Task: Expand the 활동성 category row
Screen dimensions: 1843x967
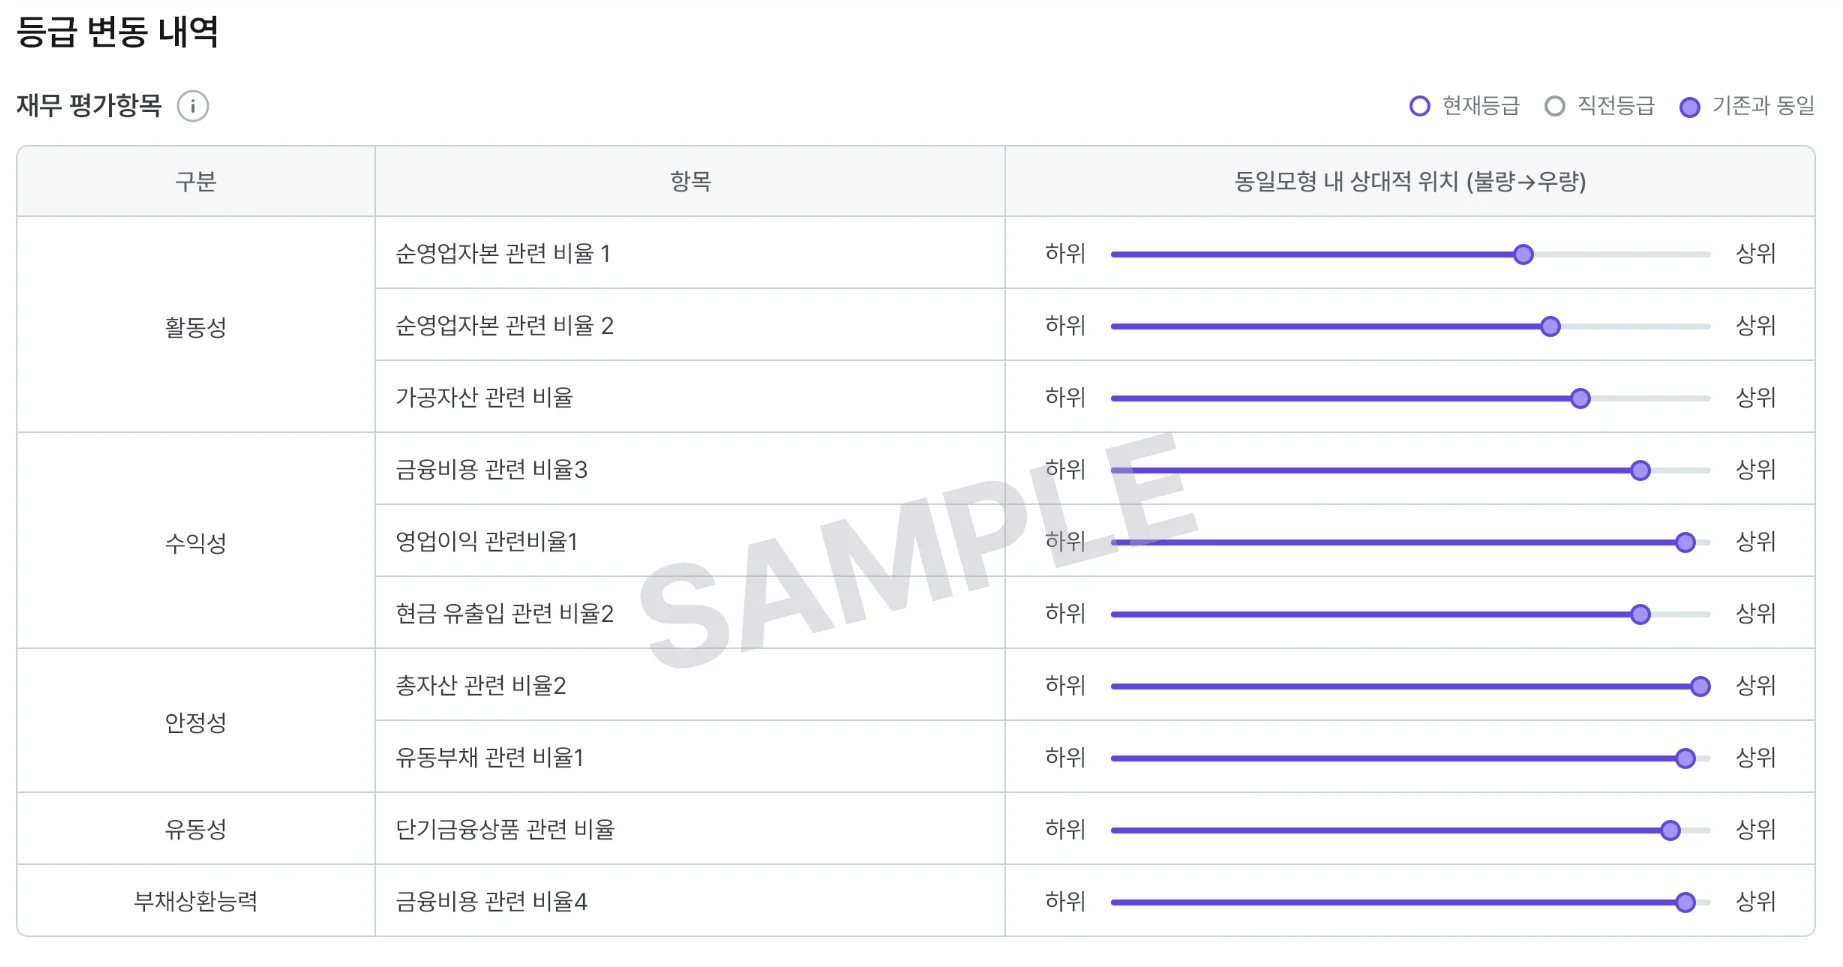Action: click(x=194, y=325)
